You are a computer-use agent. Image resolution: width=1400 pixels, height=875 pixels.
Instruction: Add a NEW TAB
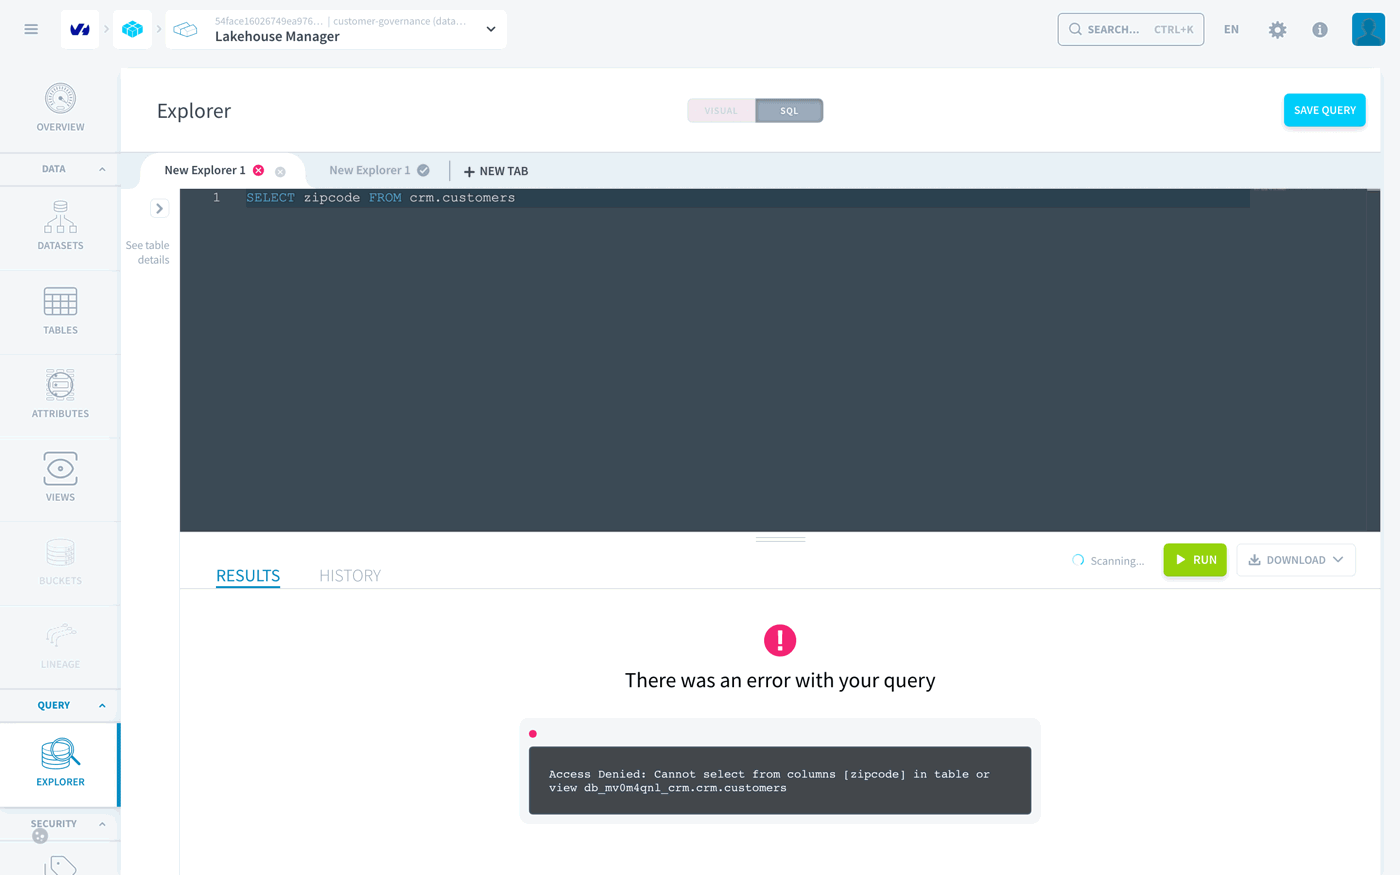[496, 171]
